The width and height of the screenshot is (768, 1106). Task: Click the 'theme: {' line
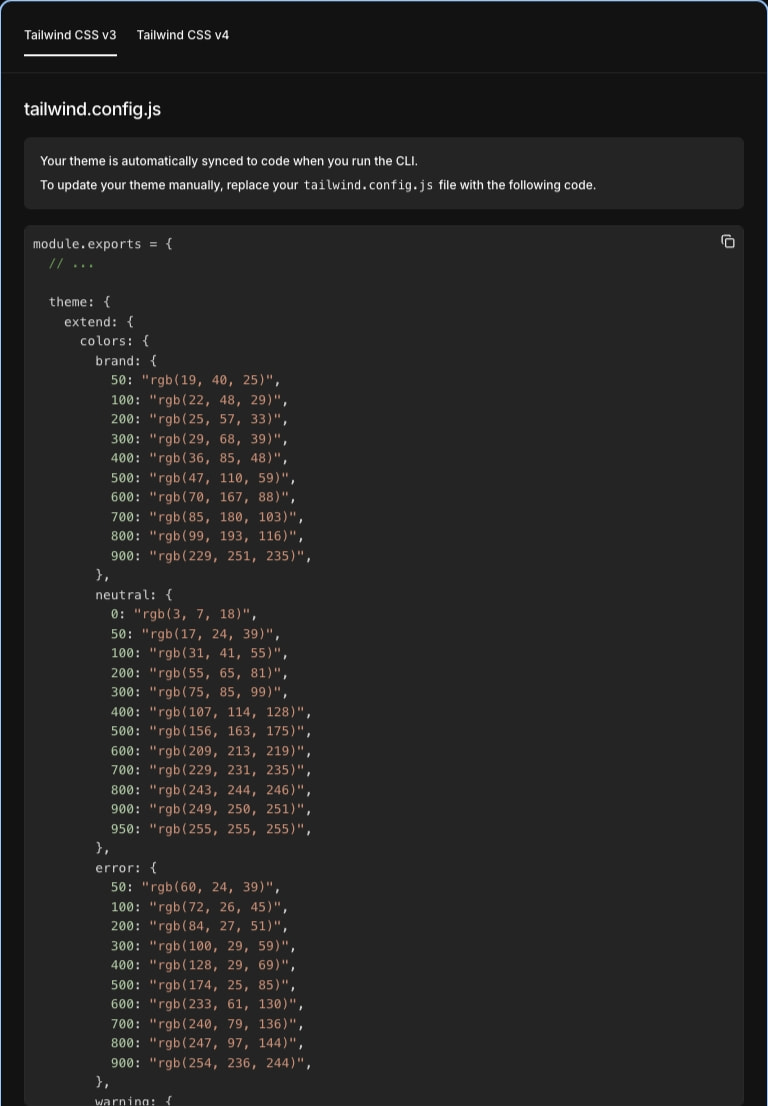coord(80,302)
